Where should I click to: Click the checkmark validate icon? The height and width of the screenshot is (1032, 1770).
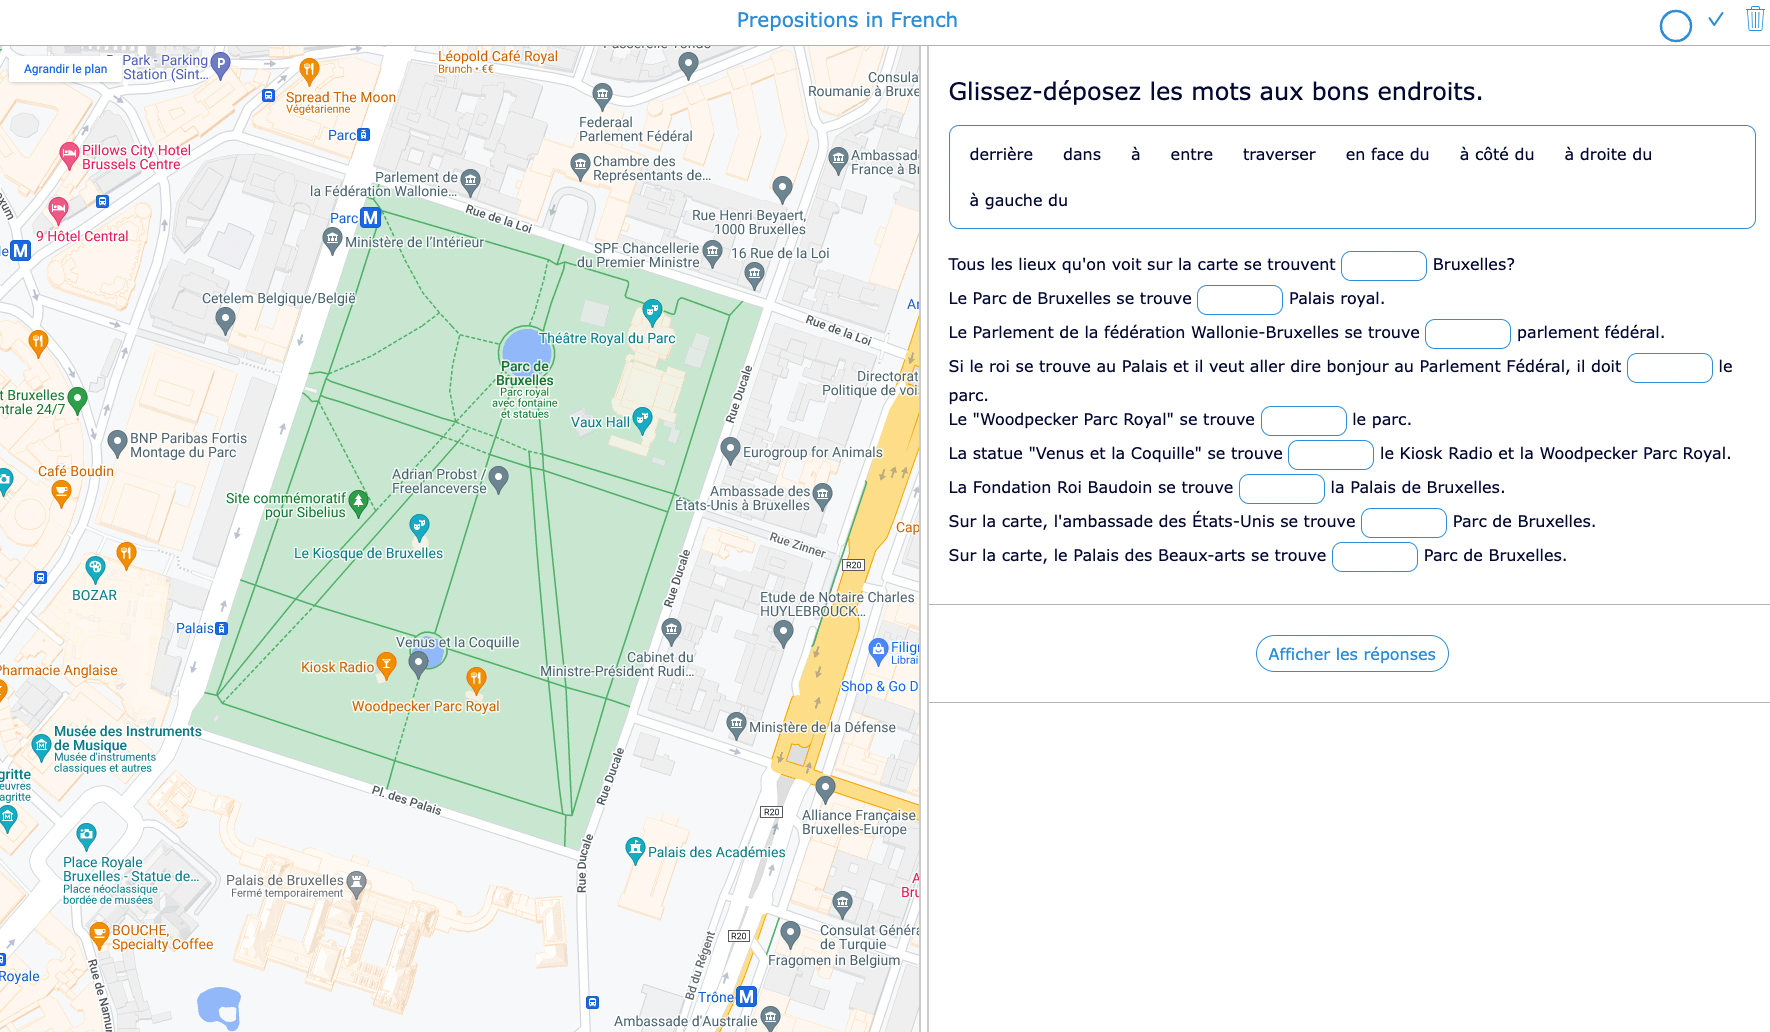coord(1716,19)
